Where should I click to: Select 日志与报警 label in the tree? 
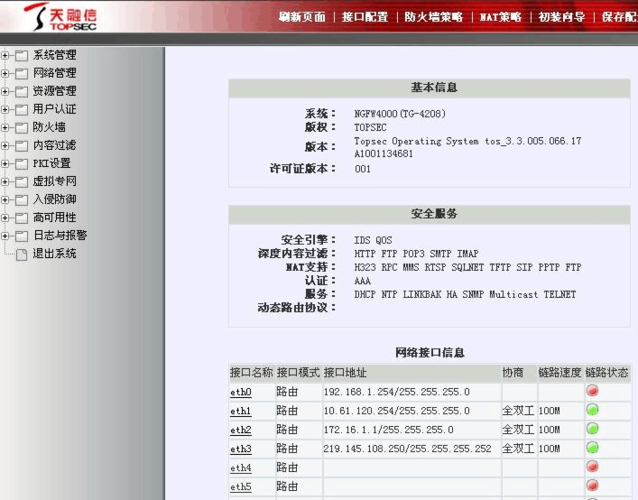[x=60, y=236]
